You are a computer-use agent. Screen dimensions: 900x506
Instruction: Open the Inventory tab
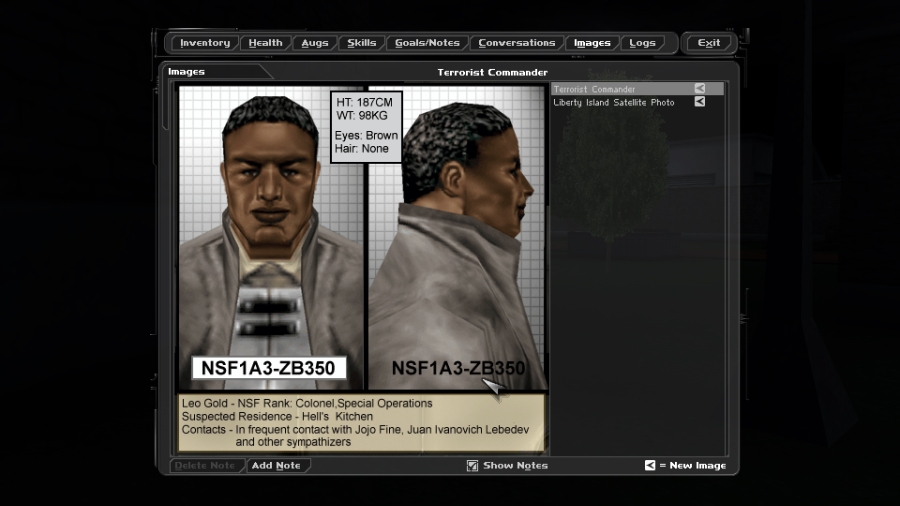click(x=204, y=43)
